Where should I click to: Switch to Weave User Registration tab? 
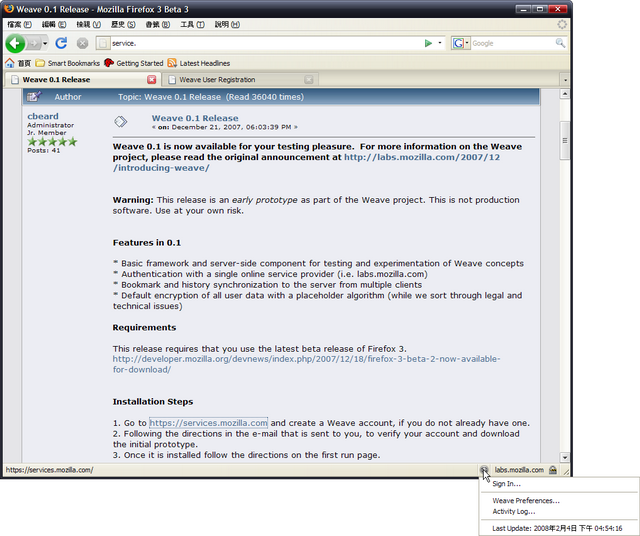240,80
